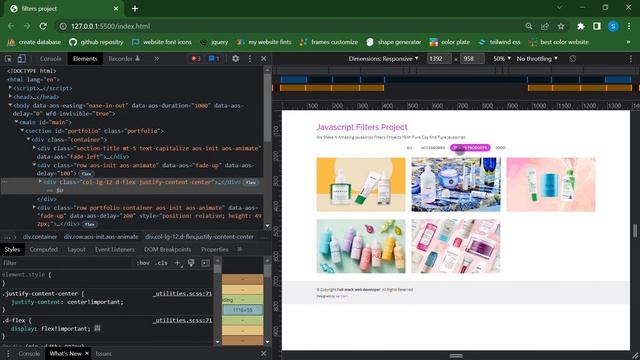Open flexbox editor icon beside display flex
This screenshot has width=640, height=360.
click(x=97, y=328)
